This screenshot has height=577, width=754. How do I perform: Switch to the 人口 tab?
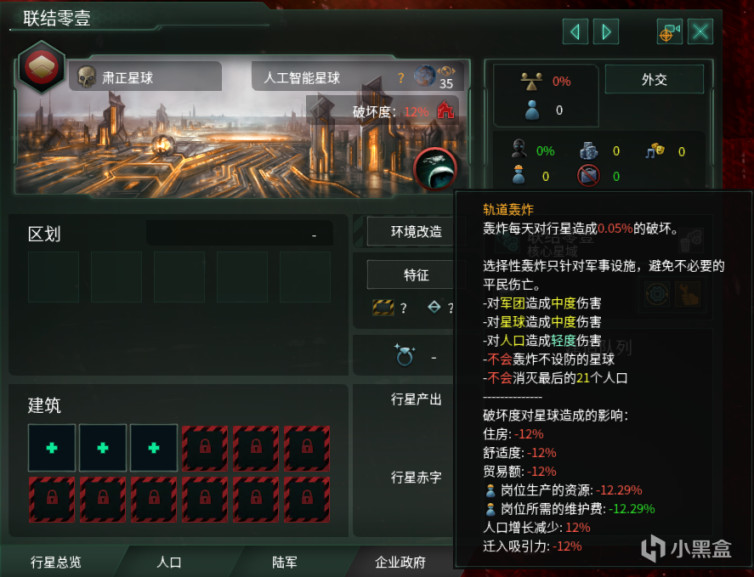(169, 562)
